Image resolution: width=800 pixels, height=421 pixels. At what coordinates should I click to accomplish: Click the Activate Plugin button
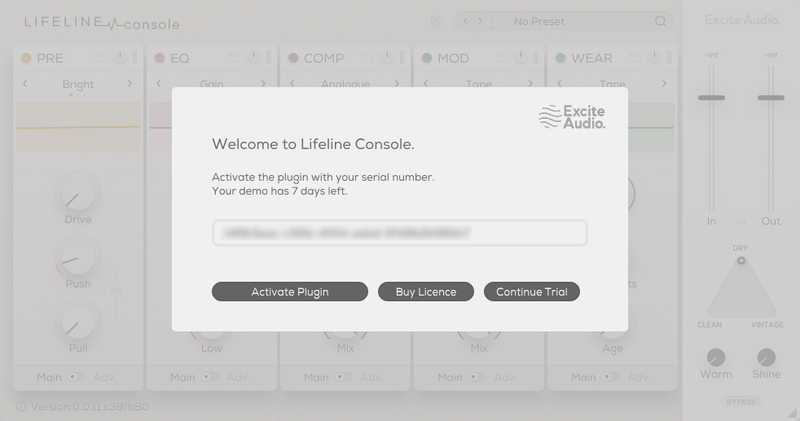(x=290, y=291)
